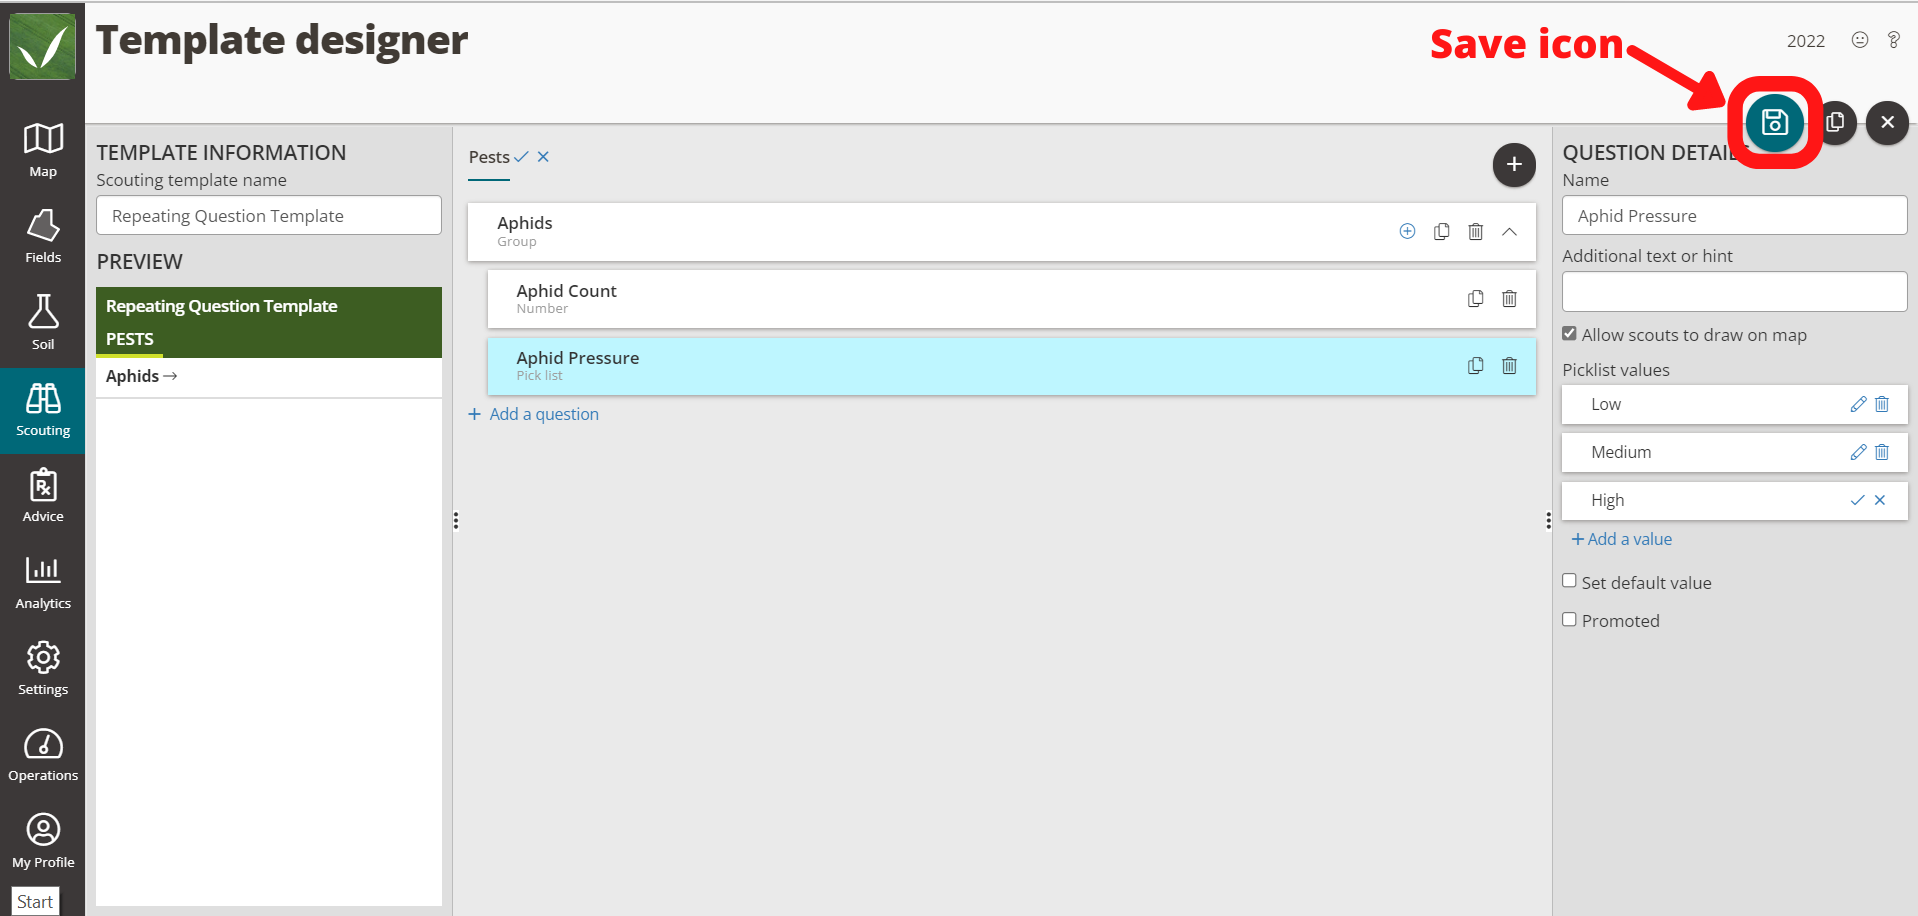Open Operations gauge in sidebar
The image size is (1918, 916).
tap(43, 754)
